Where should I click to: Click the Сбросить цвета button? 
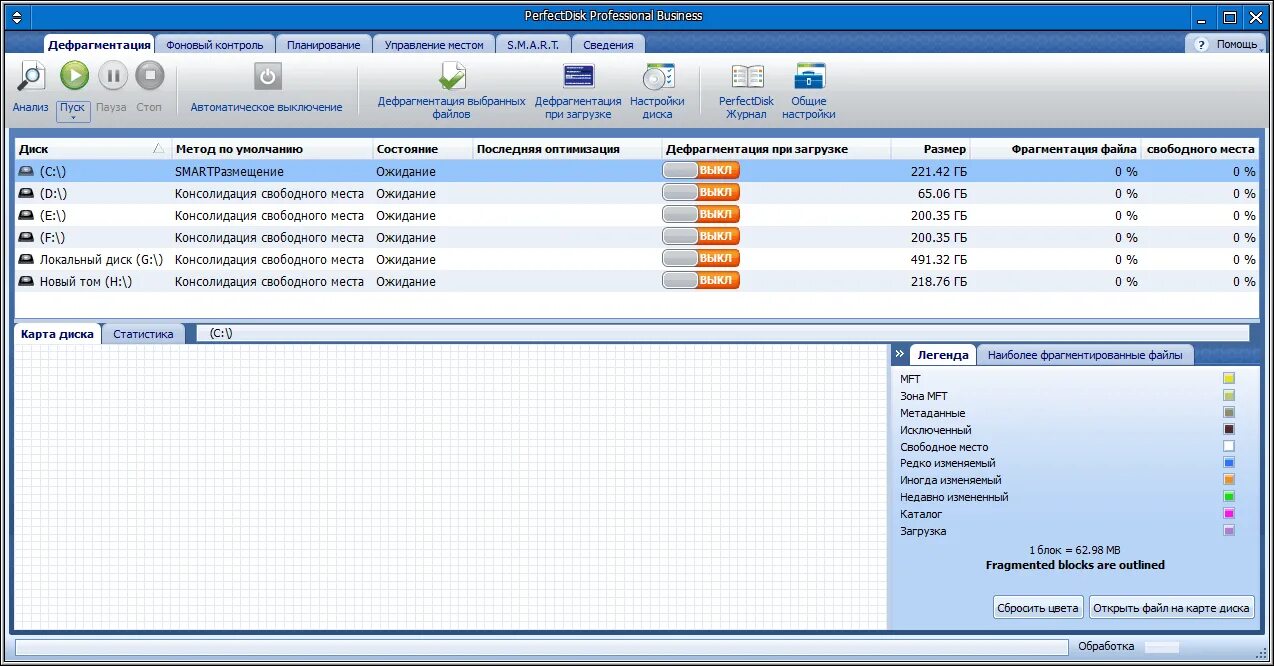[1038, 608]
